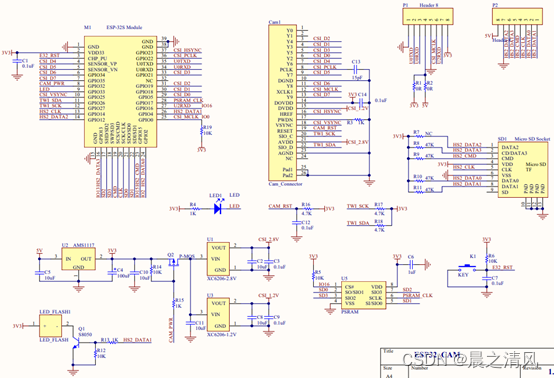
Task: Click the 'Cam_Connector' label text
Action: coord(285,184)
